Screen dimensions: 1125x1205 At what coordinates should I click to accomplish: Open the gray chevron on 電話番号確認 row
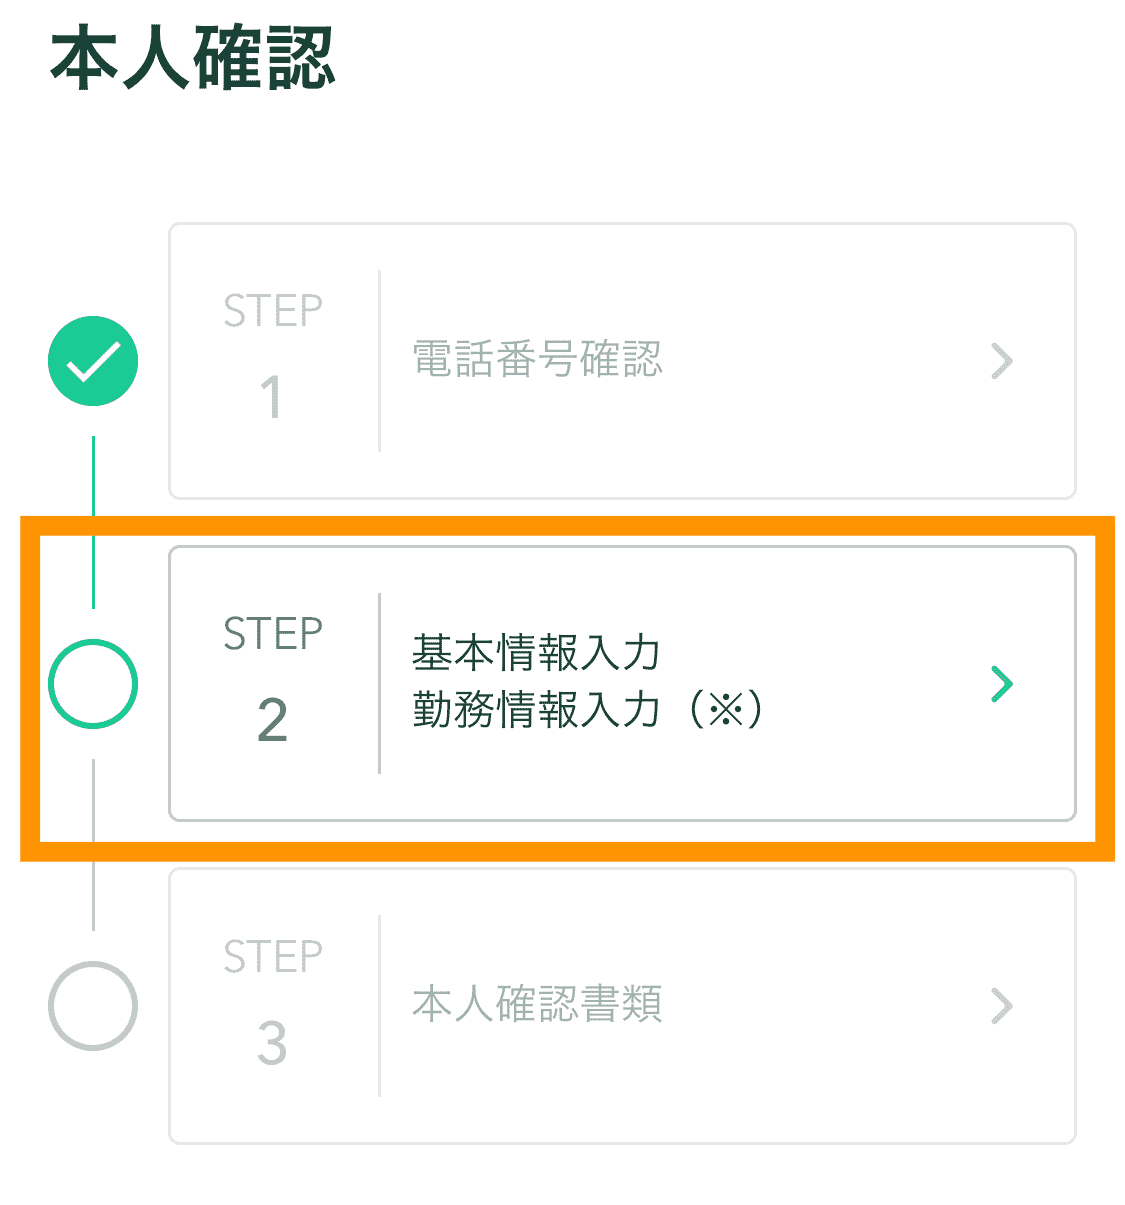point(1001,361)
